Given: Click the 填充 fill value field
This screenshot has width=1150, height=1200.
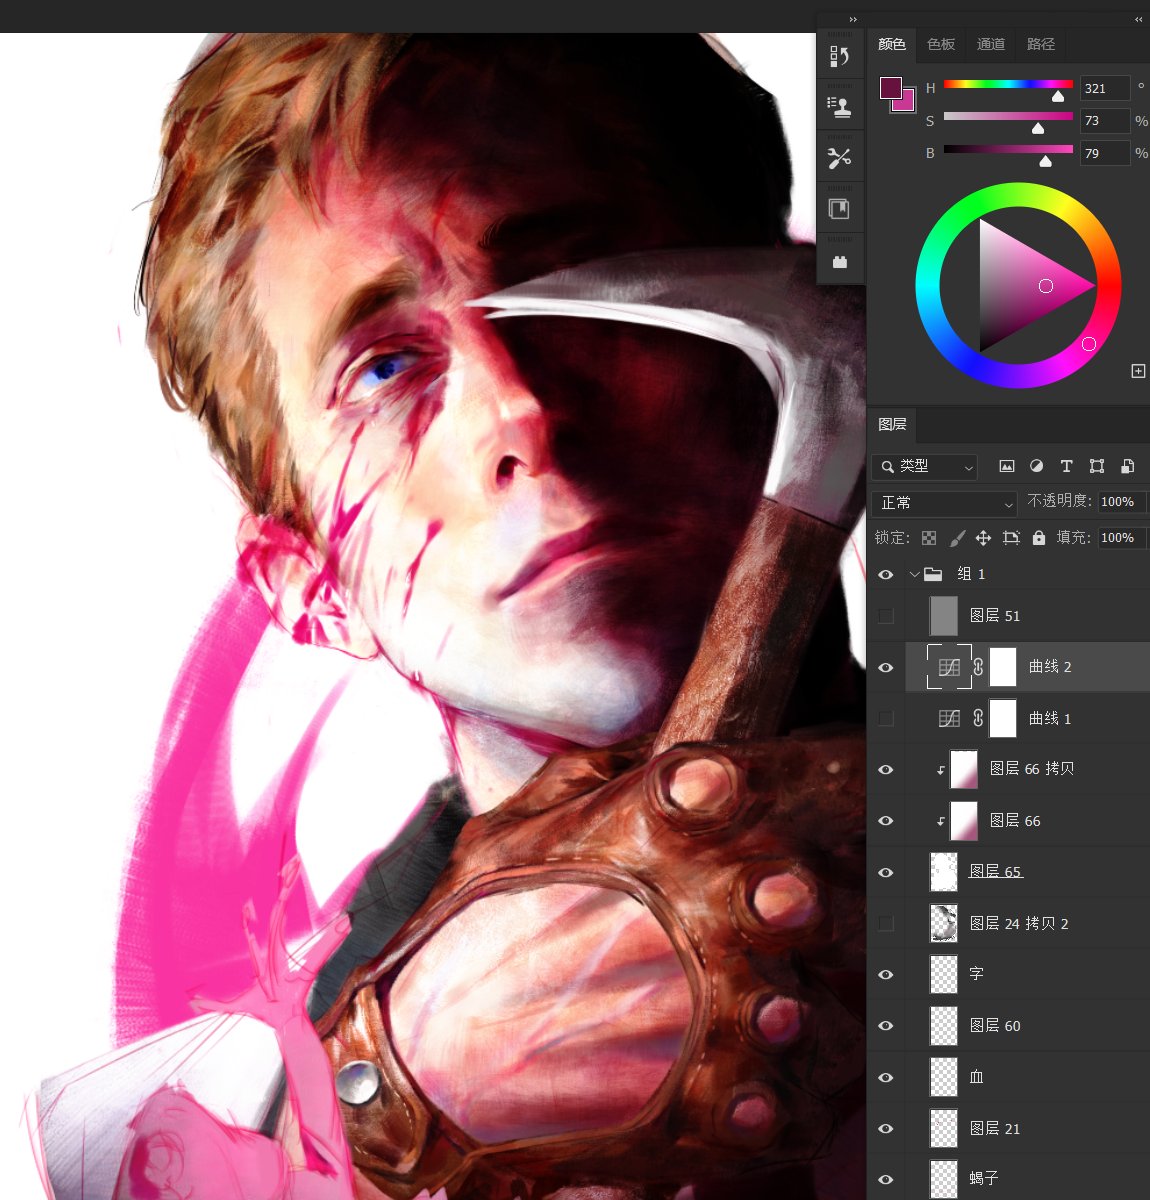Looking at the screenshot, I should click(1121, 538).
